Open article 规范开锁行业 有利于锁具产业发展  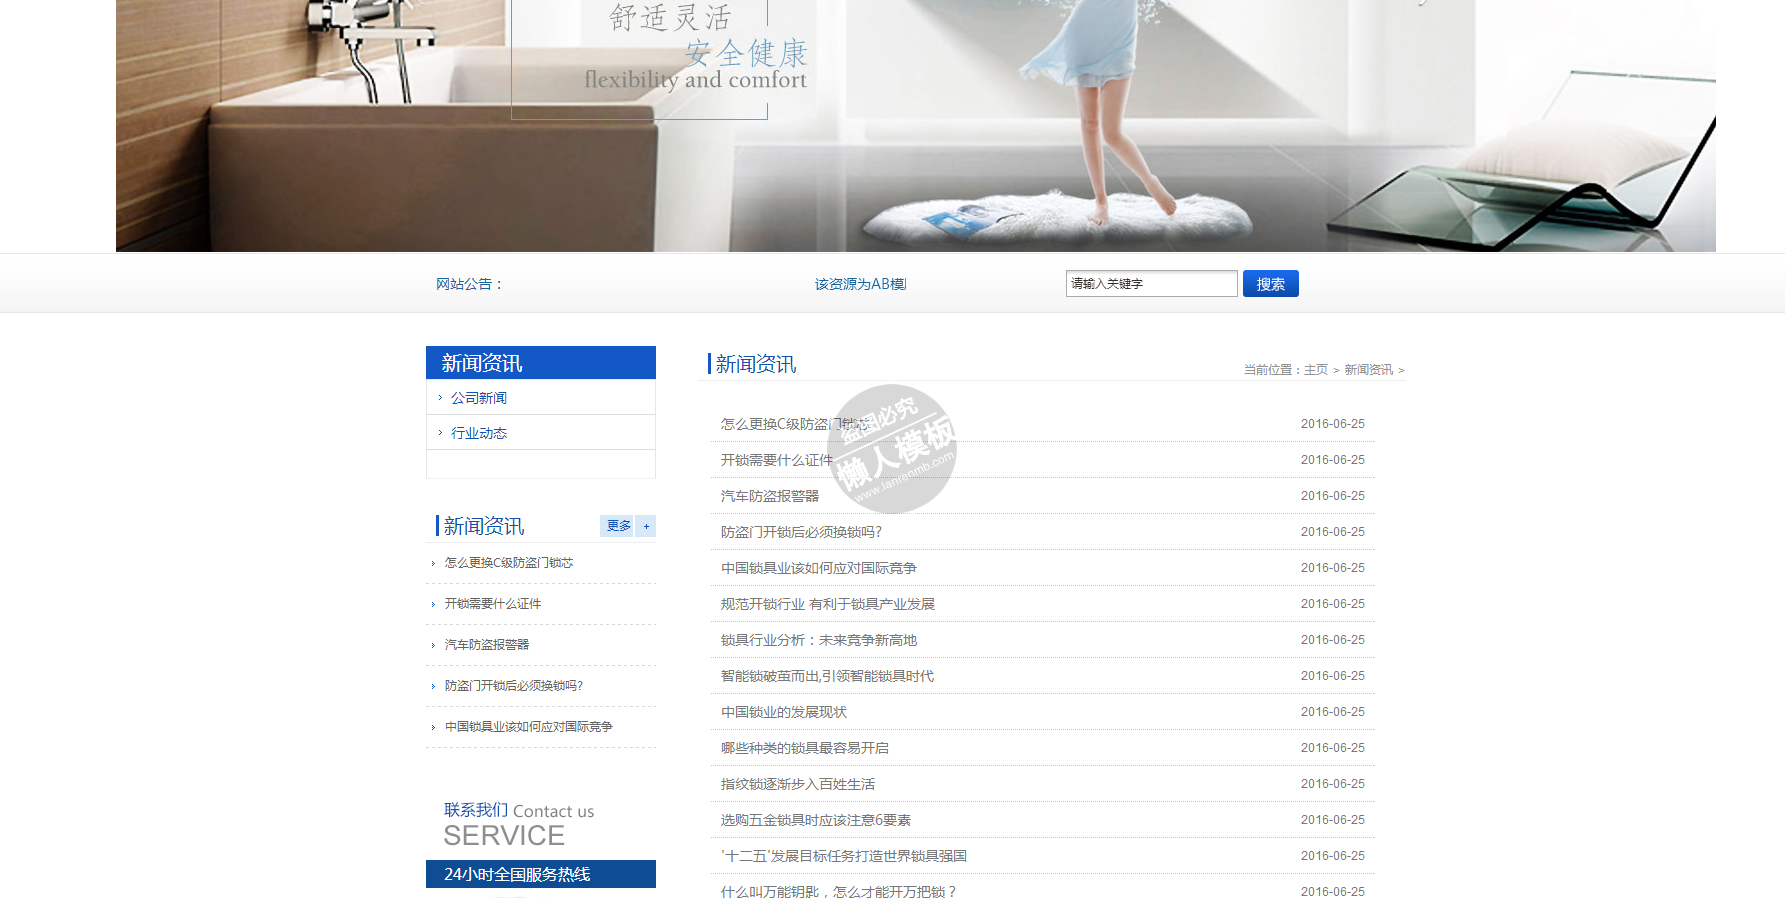pos(827,604)
